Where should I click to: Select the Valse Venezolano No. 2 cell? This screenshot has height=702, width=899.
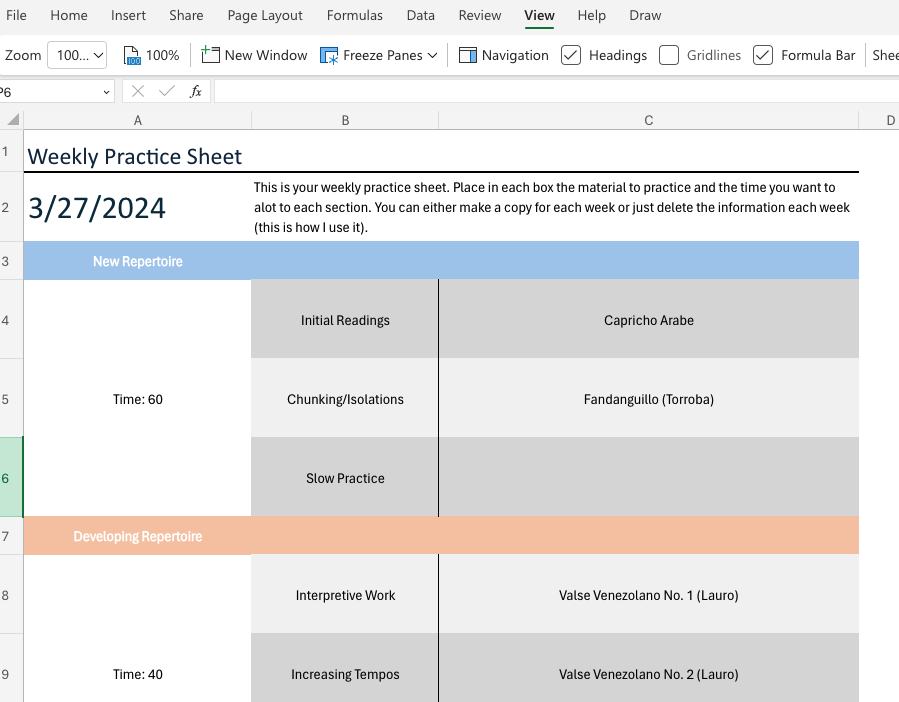(649, 668)
